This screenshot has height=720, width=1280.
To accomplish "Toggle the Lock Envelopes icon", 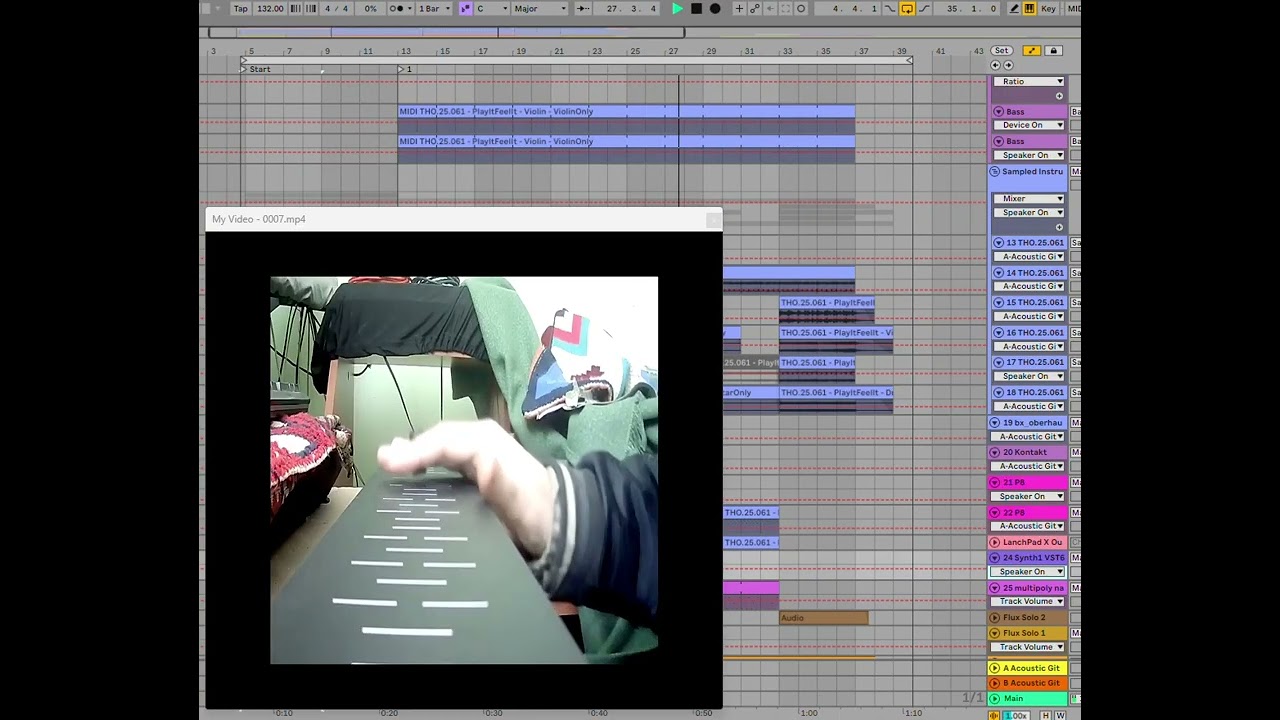I will point(1053,50).
